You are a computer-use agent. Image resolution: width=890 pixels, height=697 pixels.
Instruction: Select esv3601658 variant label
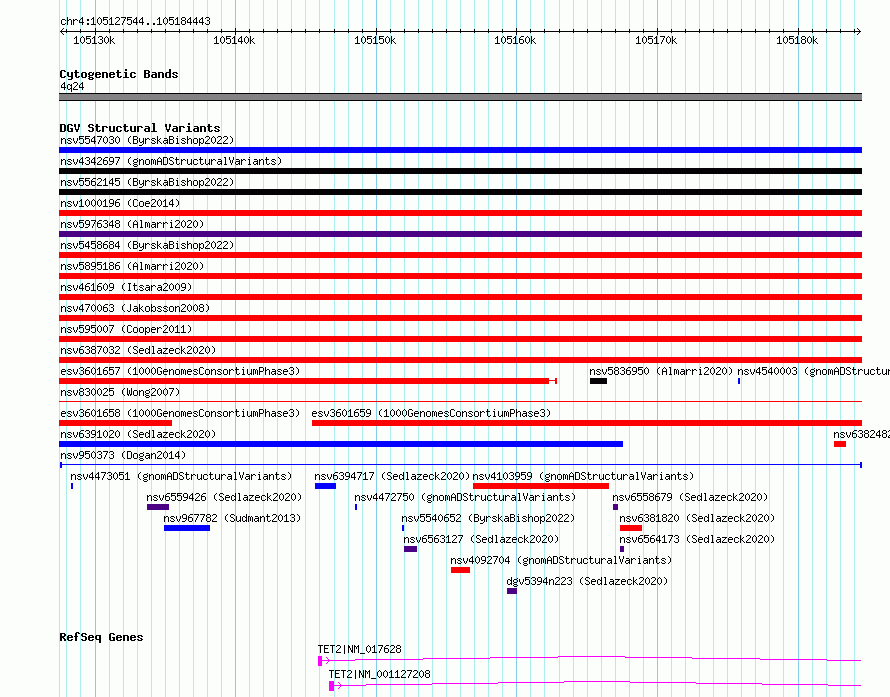(x=180, y=413)
